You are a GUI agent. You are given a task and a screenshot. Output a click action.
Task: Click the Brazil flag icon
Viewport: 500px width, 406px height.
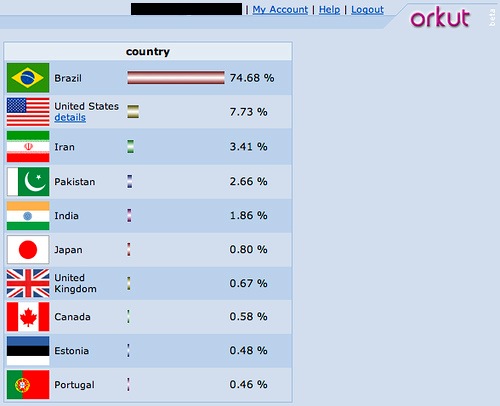(x=28, y=78)
